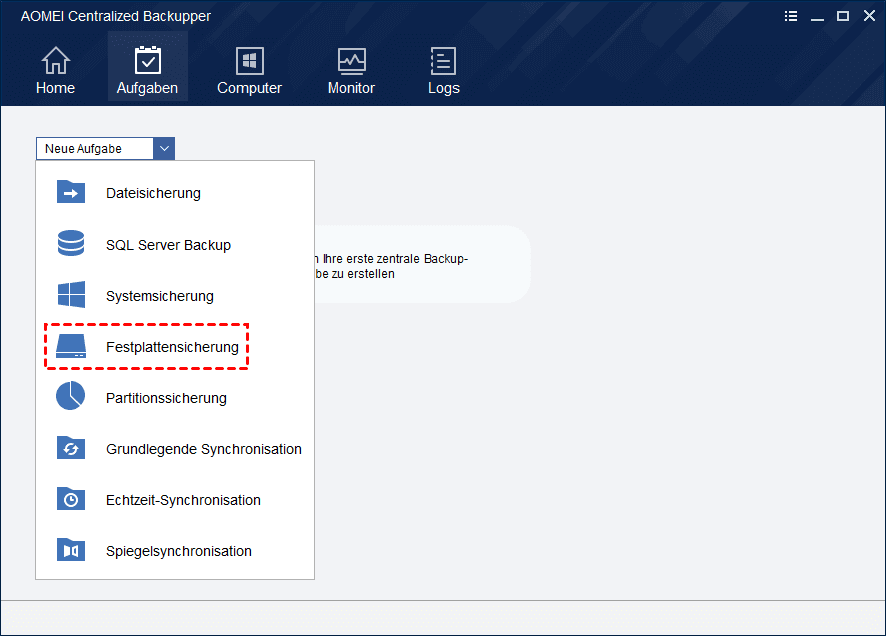This screenshot has height=636, width=886.
Task: Click the Aufgaben calendar-check icon
Action: tap(147, 60)
